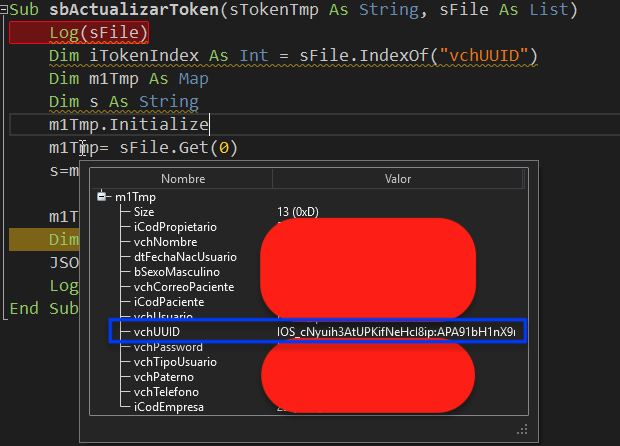This screenshot has width=620, height=446.
Task: Click the vchUUID token value
Action: [400, 332]
